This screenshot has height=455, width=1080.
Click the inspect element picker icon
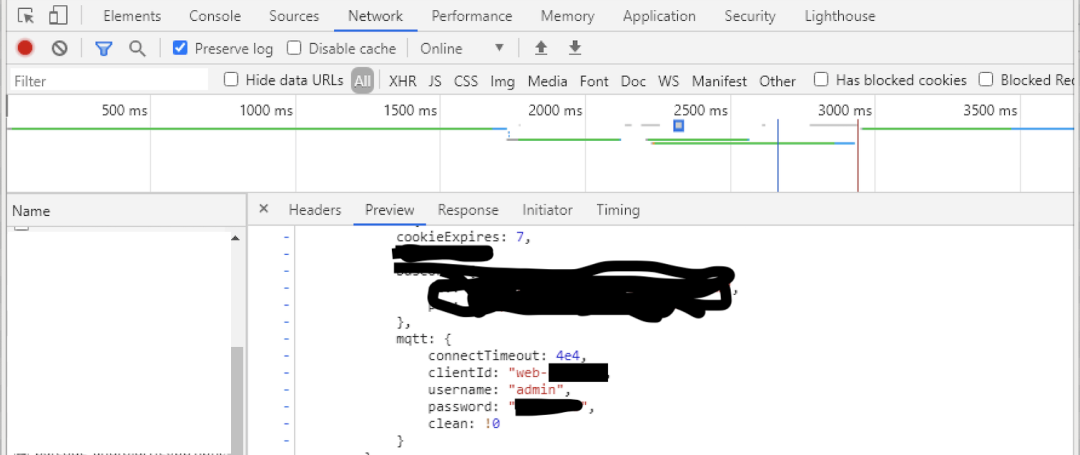click(26, 16)
